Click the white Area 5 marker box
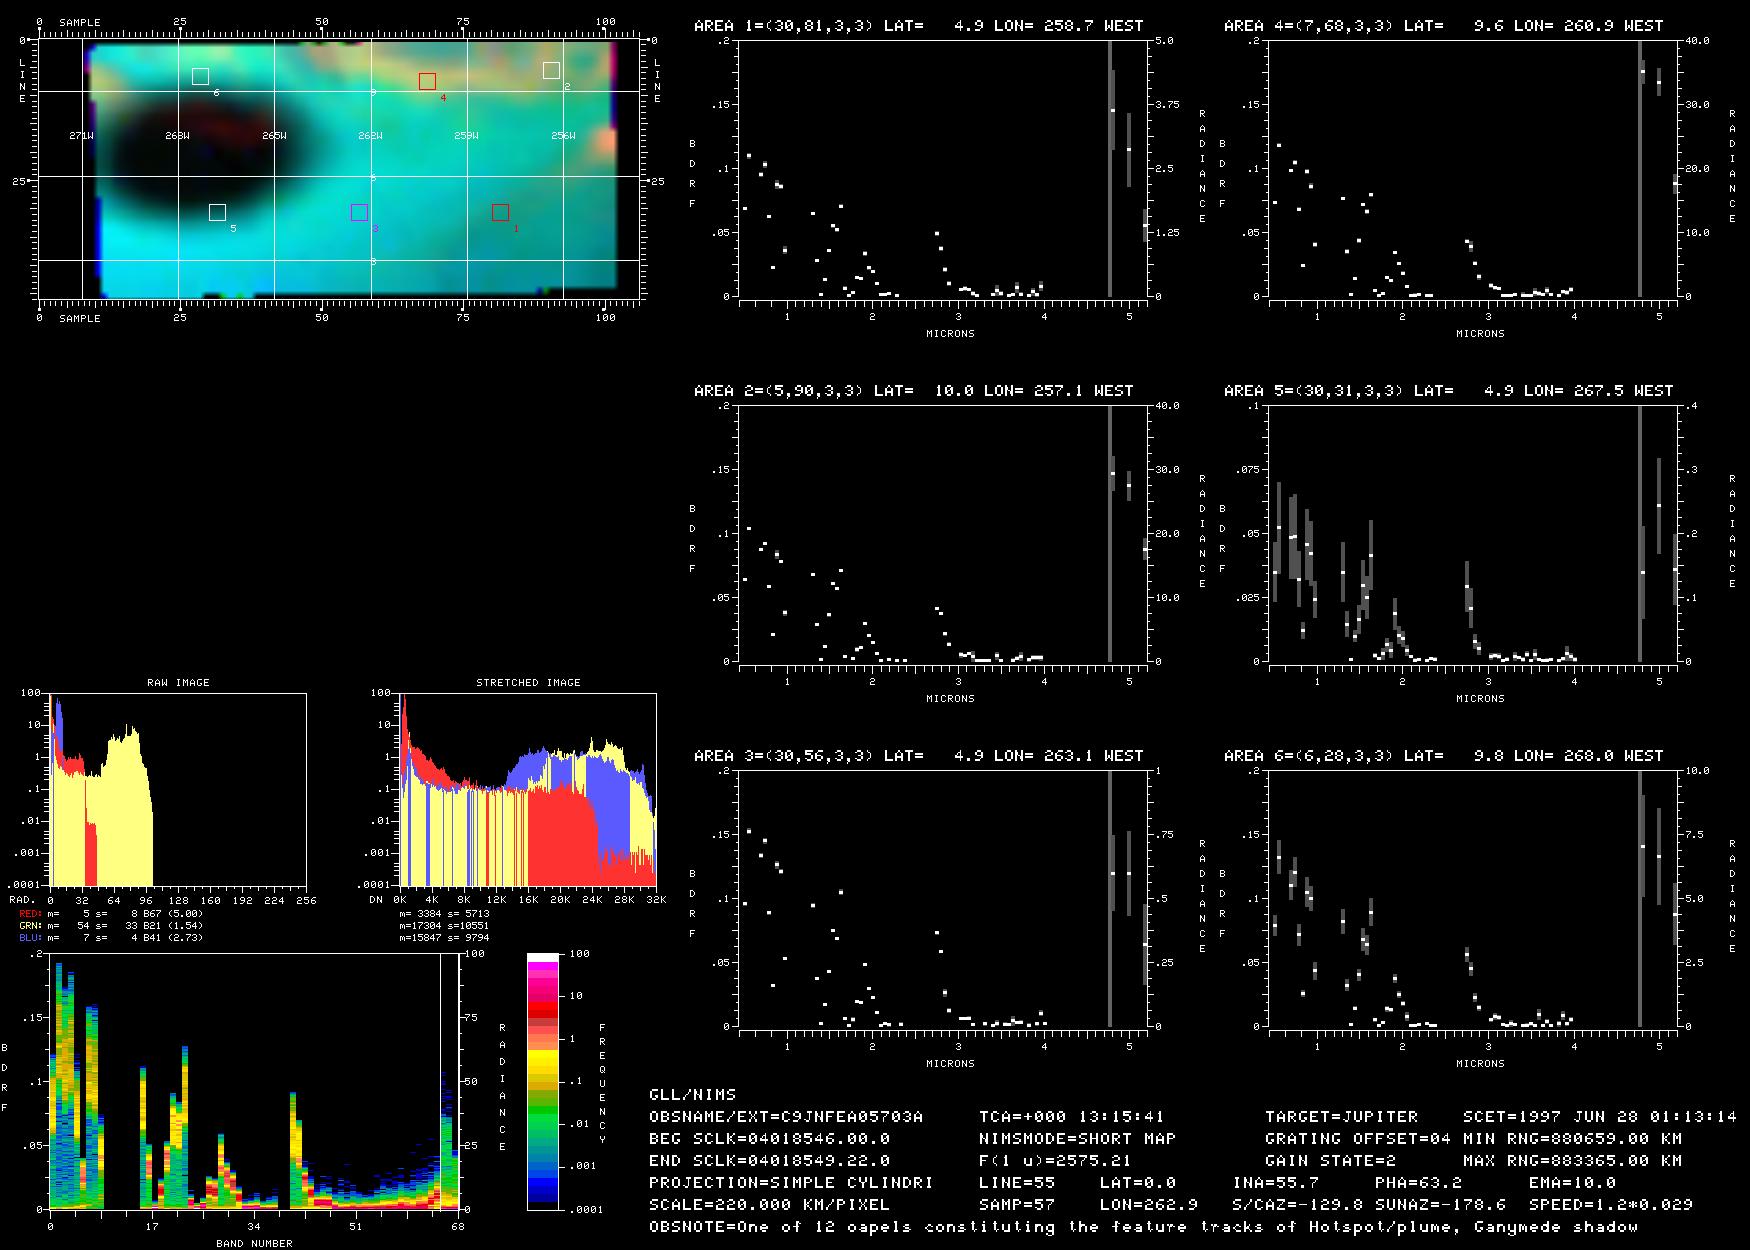Screen dimensions: 1750x1250 217,212
